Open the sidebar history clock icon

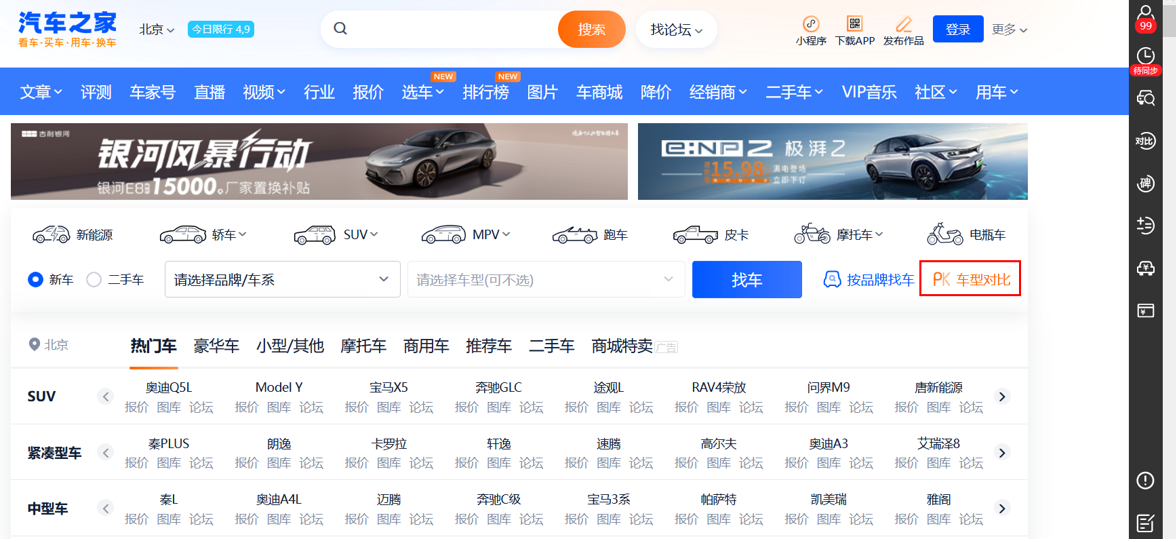[x=1145, y=55]
